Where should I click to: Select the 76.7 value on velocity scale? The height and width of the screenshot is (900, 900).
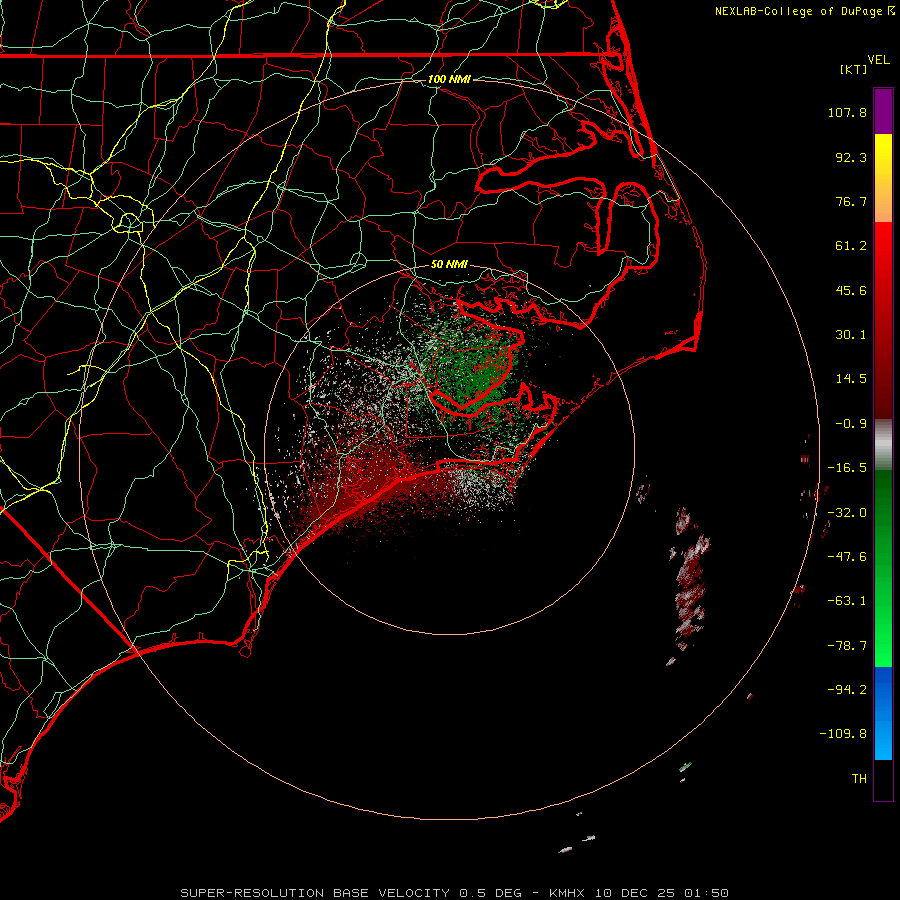[851, 201]
